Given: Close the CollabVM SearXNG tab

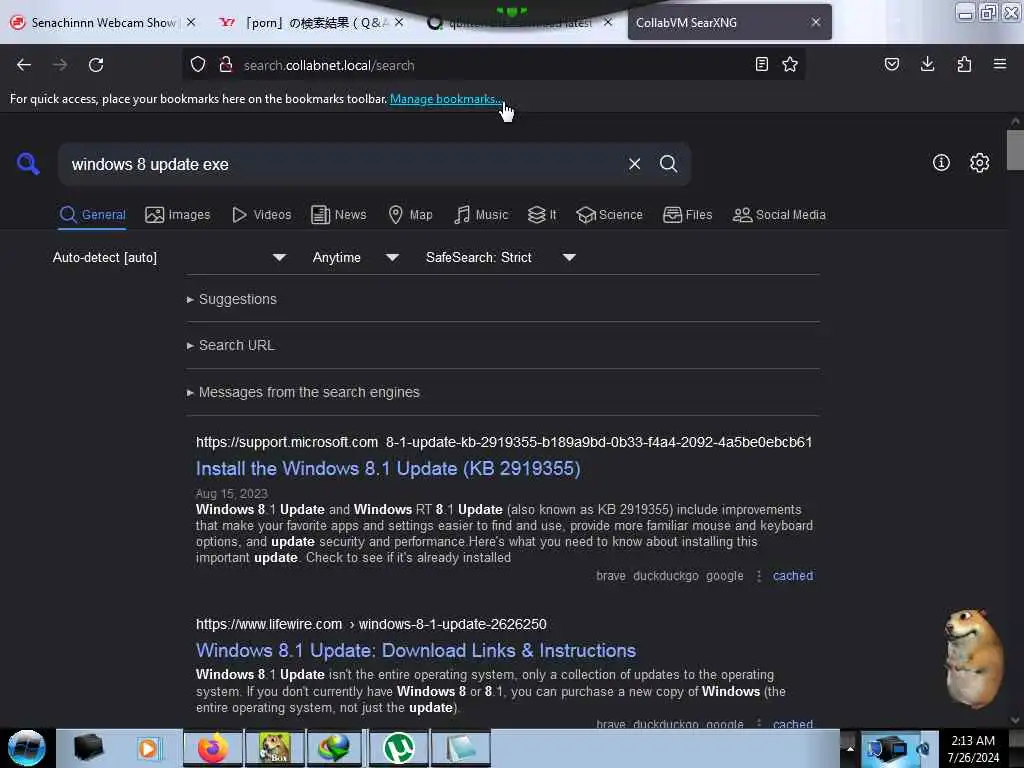Looking at the screenshot, I should coord(816,22).
